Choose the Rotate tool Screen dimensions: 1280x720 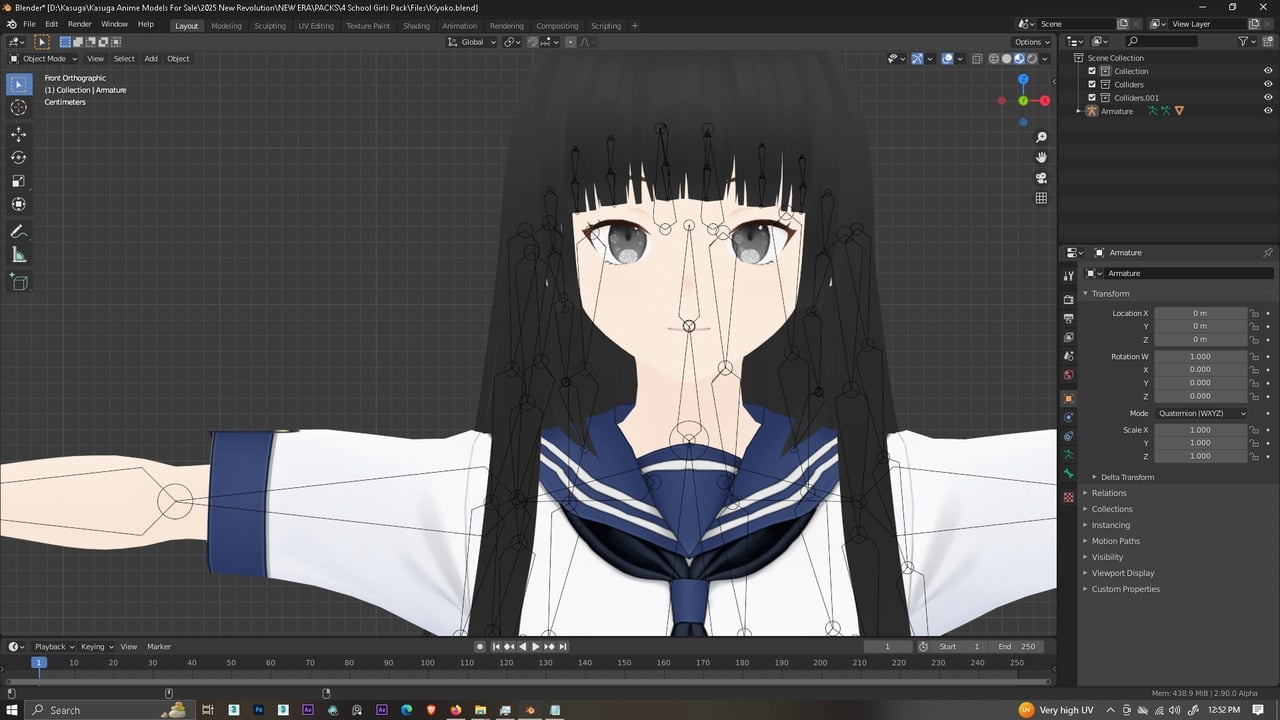point(19,157)
